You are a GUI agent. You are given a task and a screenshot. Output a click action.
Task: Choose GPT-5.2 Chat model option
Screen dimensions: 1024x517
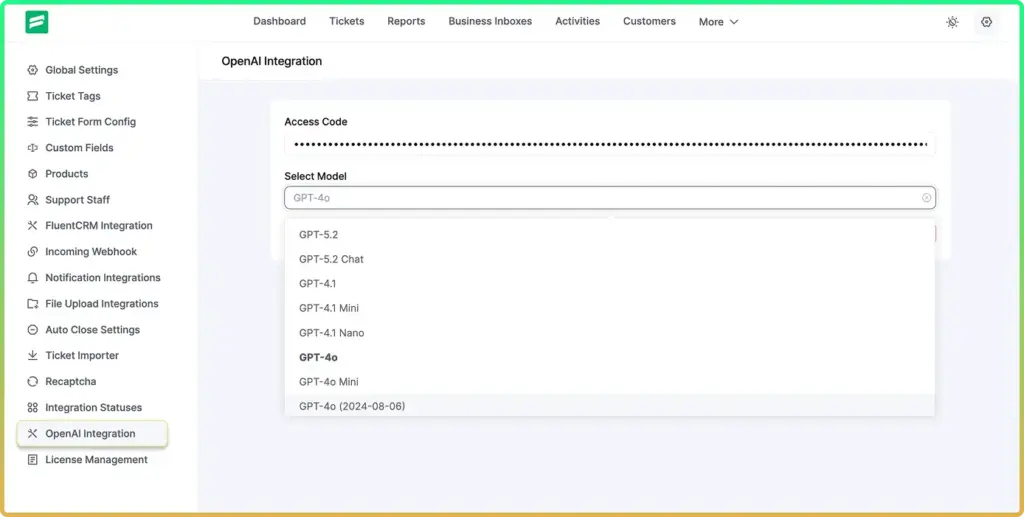[x=610, y=259]
